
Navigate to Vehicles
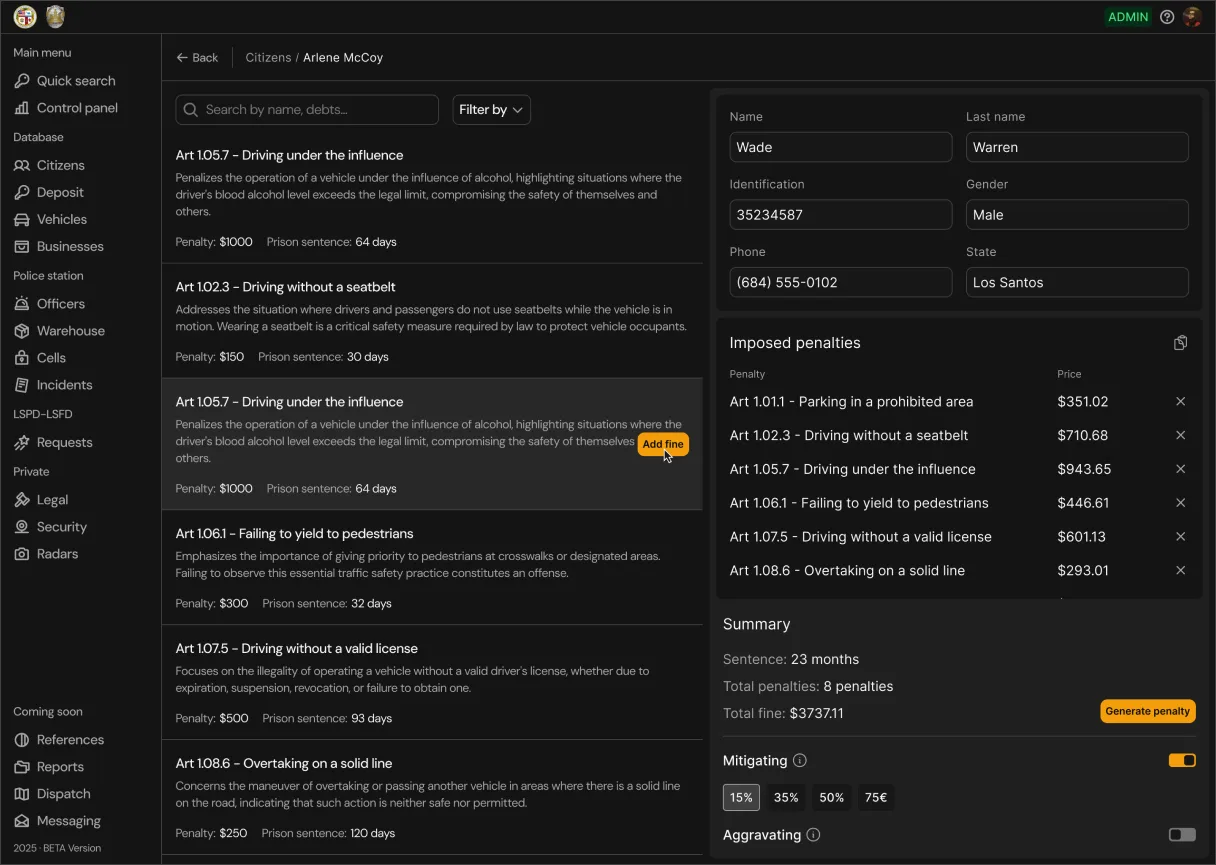[50, 219]
